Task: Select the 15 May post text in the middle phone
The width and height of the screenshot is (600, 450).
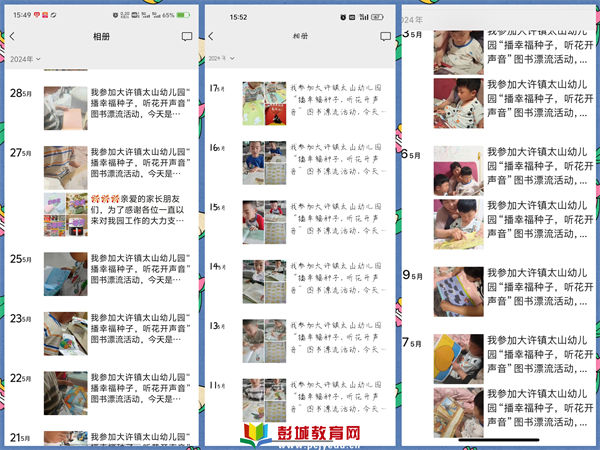Action: pyautogui.click(x=338, y=218)
